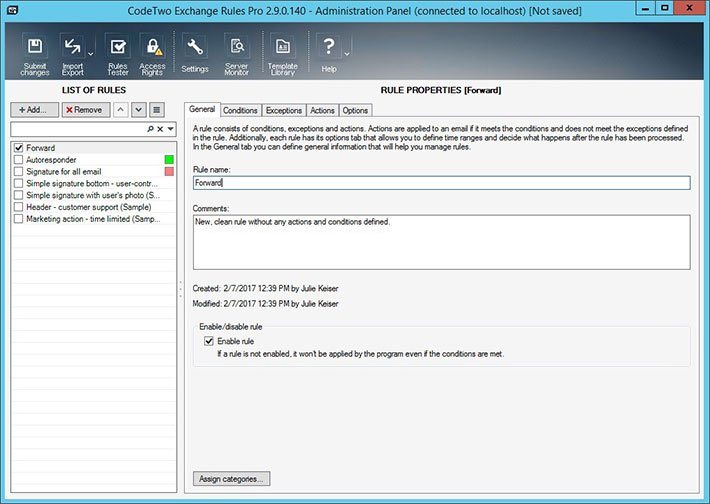Click the red Signature category swatch

coord(169,171)
